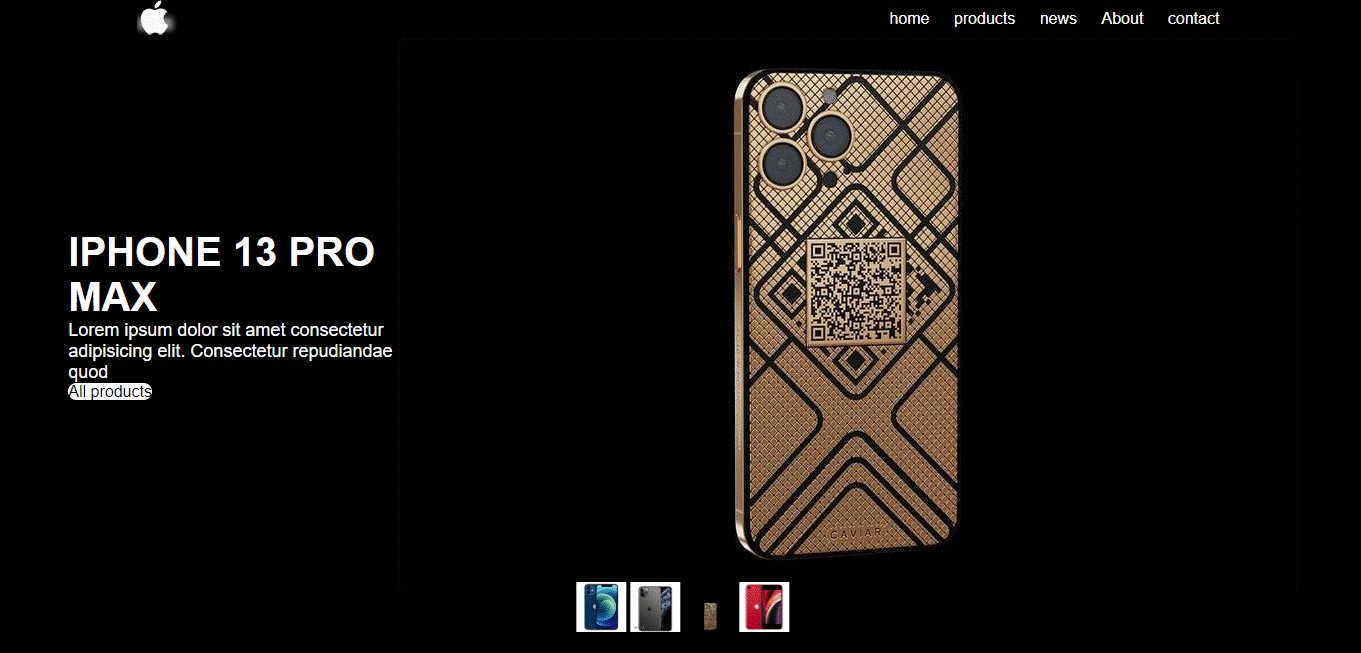Click the lower-left camera lens on the phone
This screenshot has width=1361, height=653.
click(783, 162)
